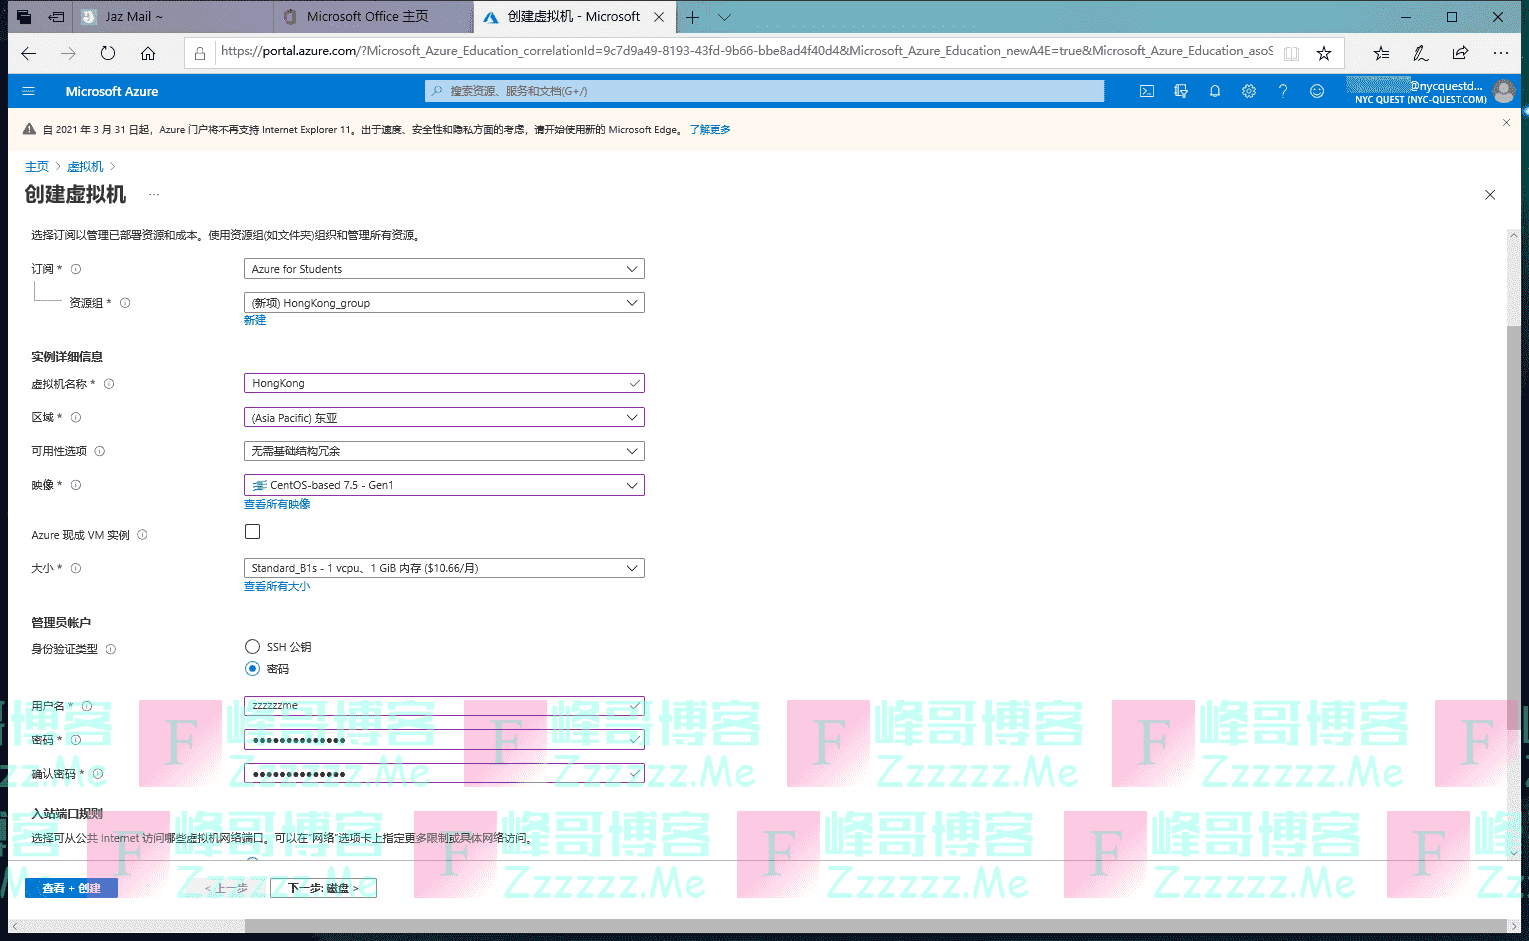1529x941 pixels.
Task: Open the Azure portal hamburger menu
Action: [28, 91]
